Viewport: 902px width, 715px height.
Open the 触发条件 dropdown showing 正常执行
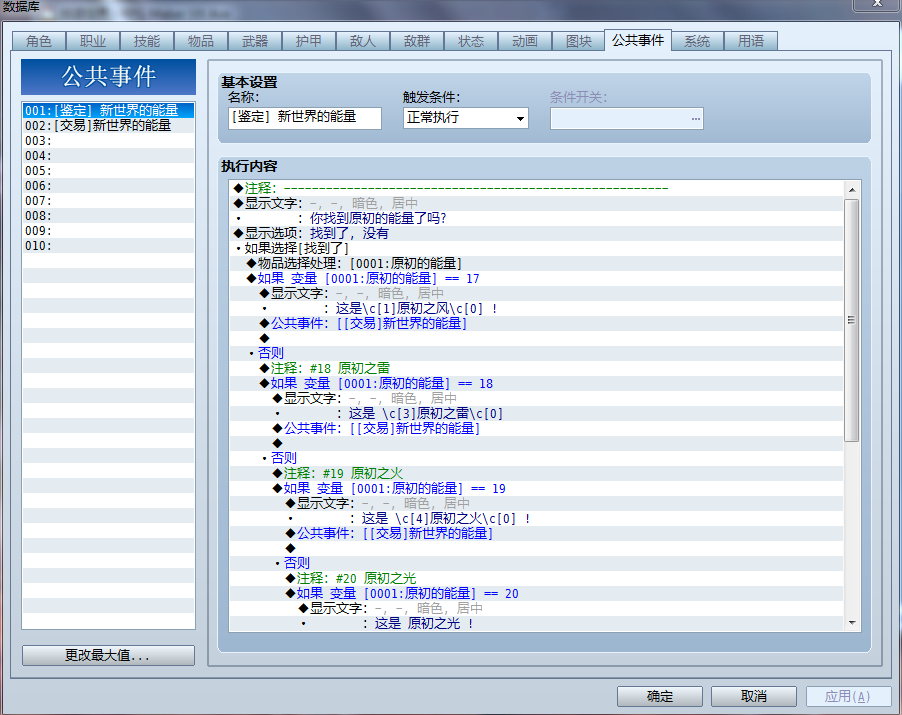(x=466, y=118)
